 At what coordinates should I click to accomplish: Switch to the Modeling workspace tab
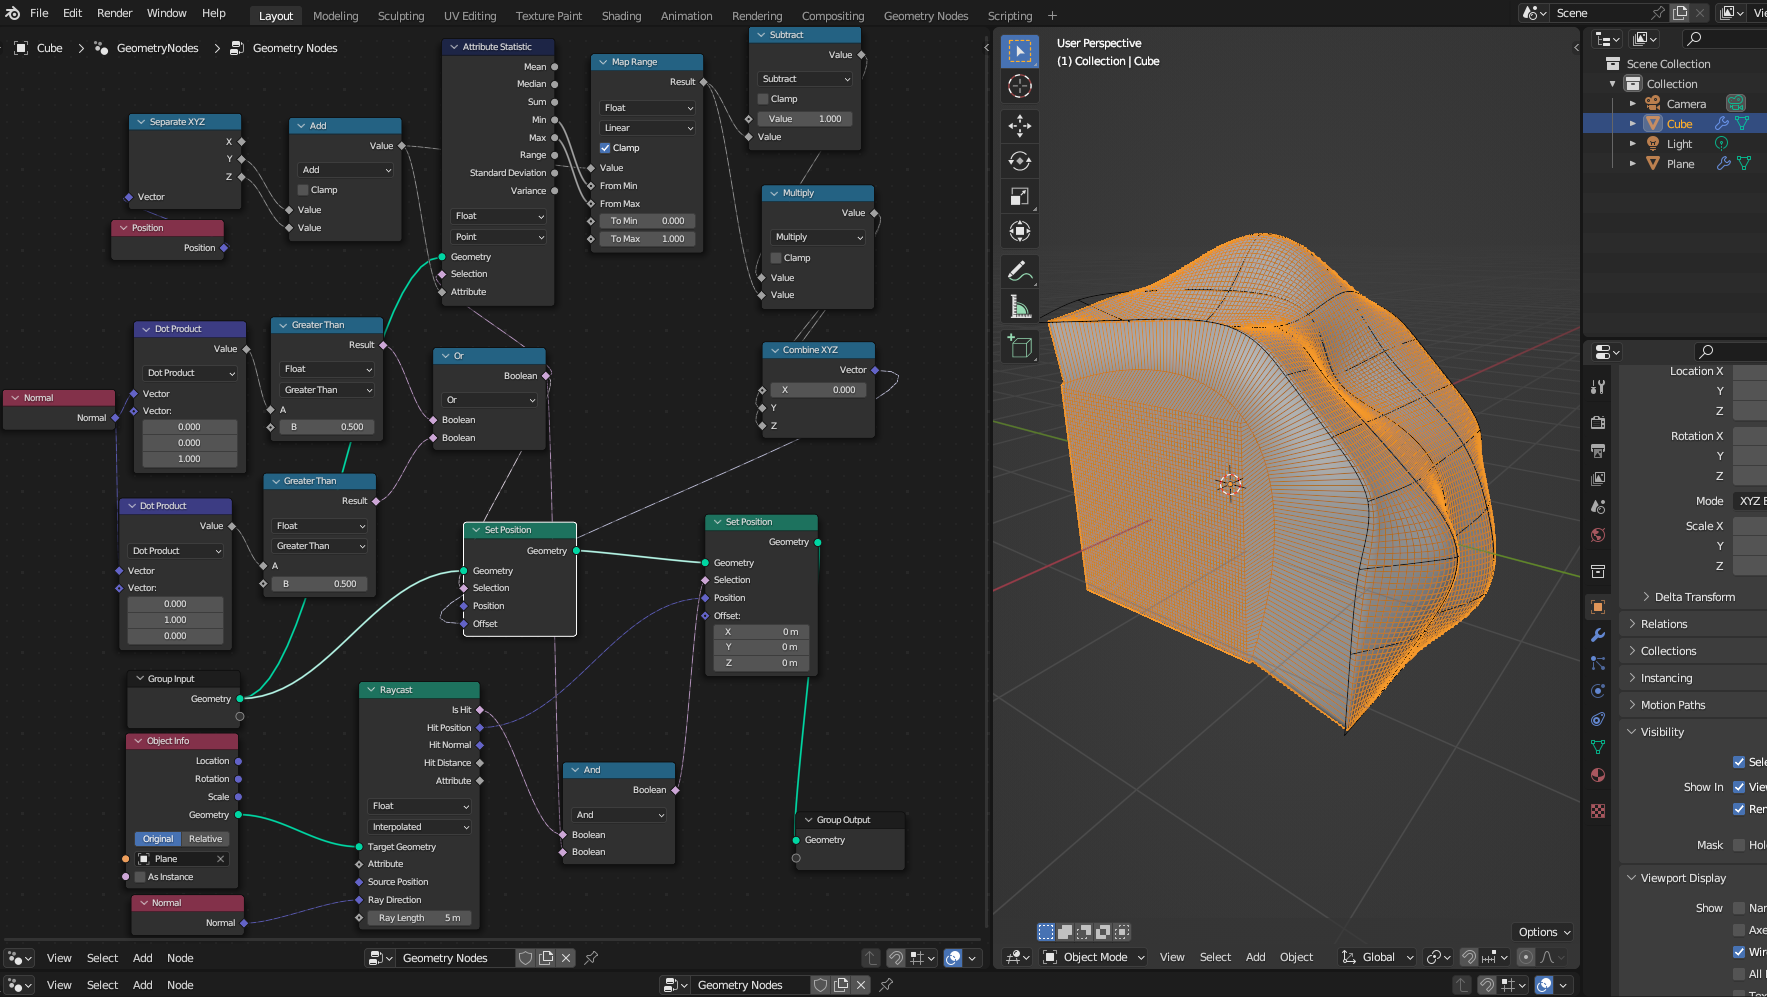(x=335, y=16)
